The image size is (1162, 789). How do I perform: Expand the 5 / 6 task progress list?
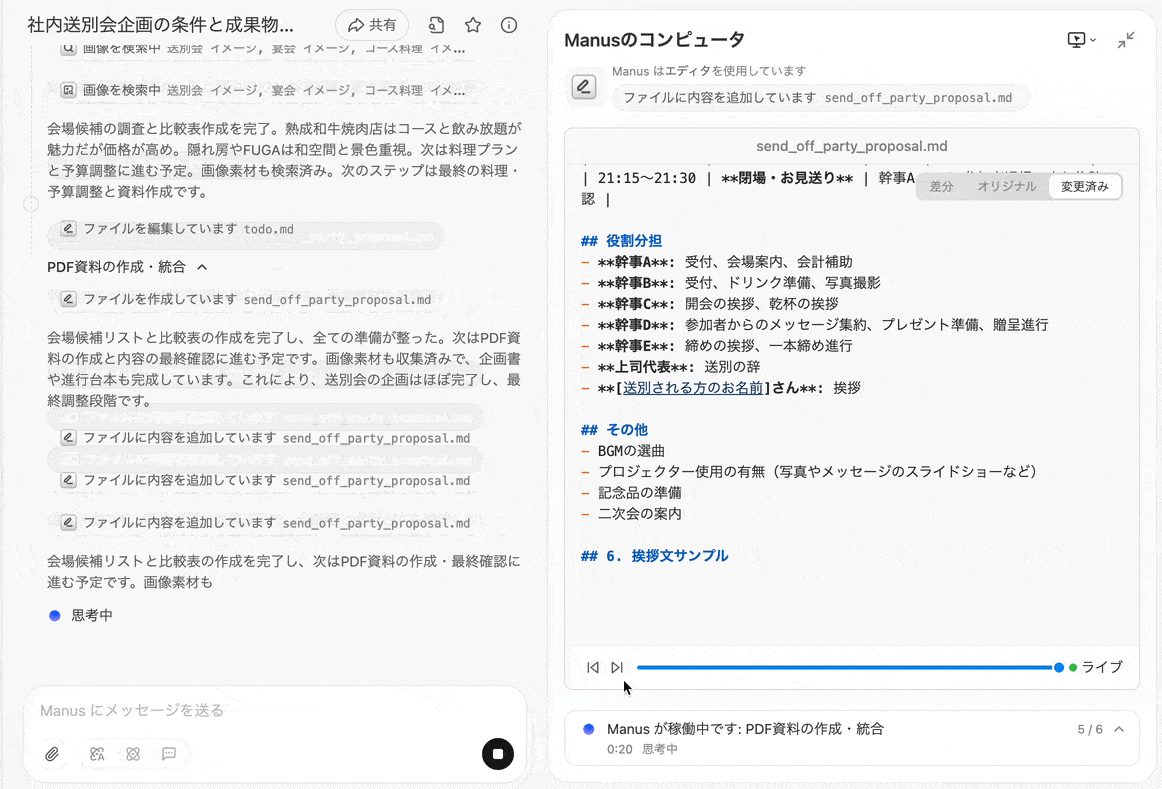click(x=1119, y=729)
